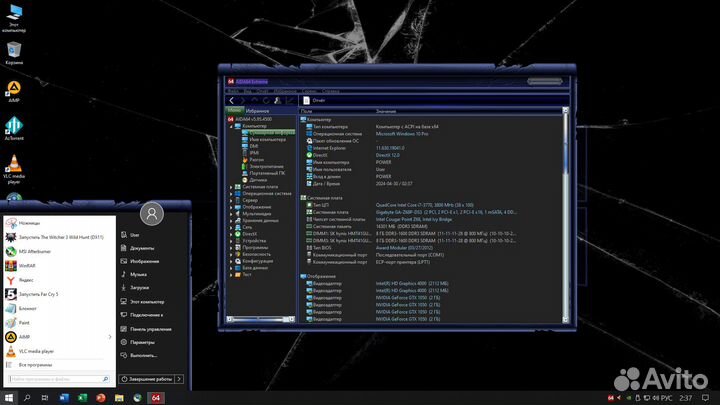Click the user-figure icon in AIDA64 toolbar
720x405 pixels.
click(x=277, y=100)
